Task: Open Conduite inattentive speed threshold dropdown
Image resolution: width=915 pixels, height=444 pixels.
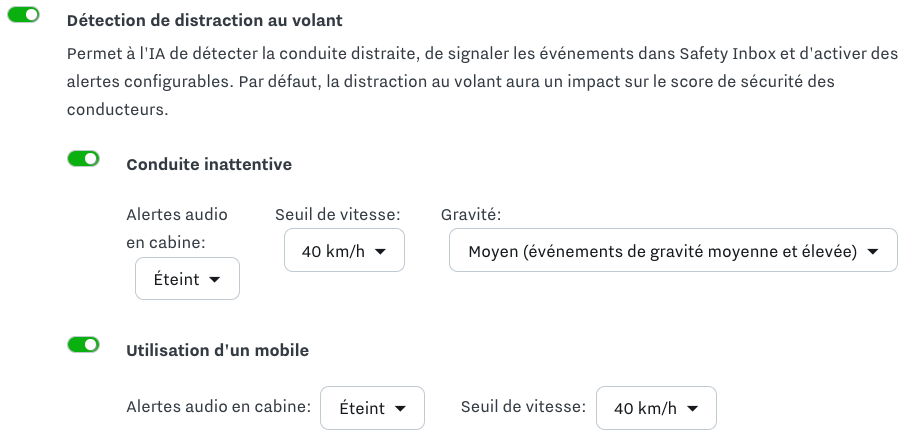Action: pos(343,251)
